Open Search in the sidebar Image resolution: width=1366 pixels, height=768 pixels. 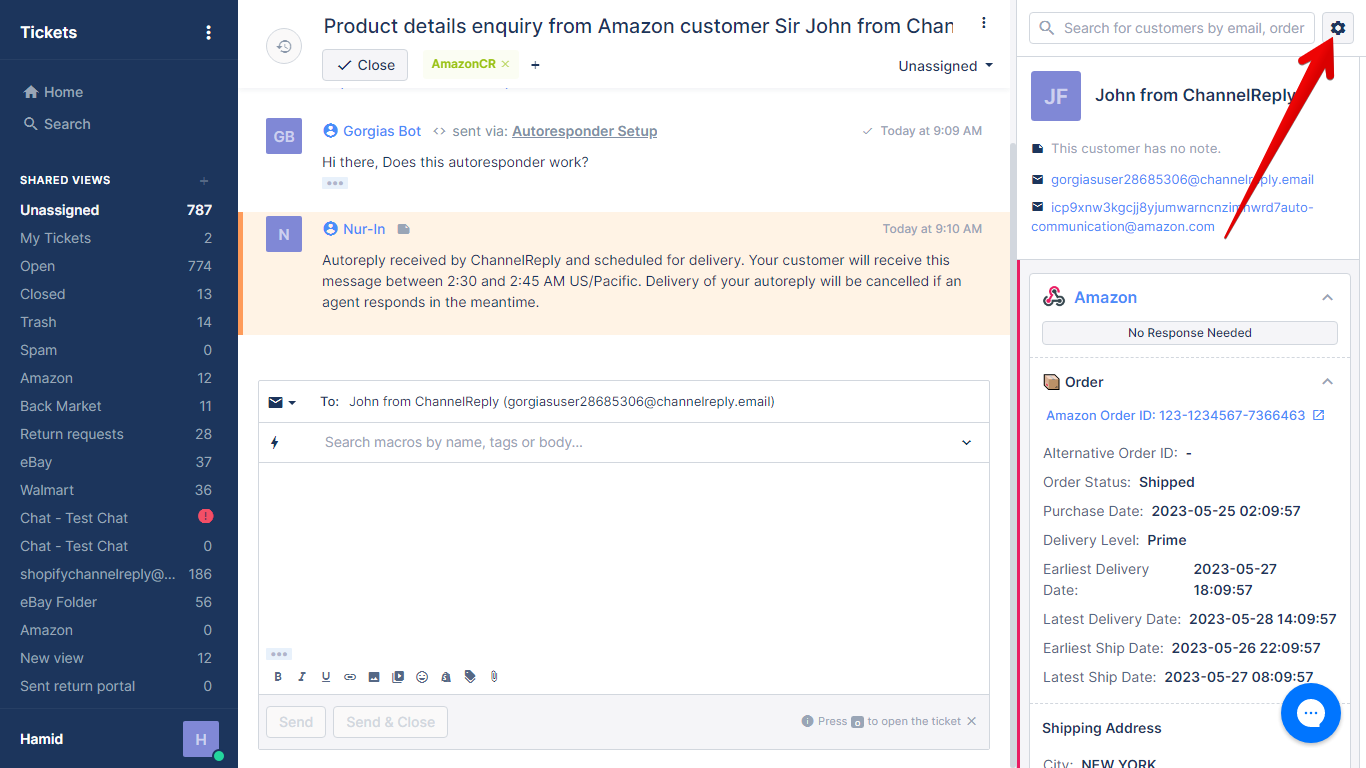pos(57,124)
